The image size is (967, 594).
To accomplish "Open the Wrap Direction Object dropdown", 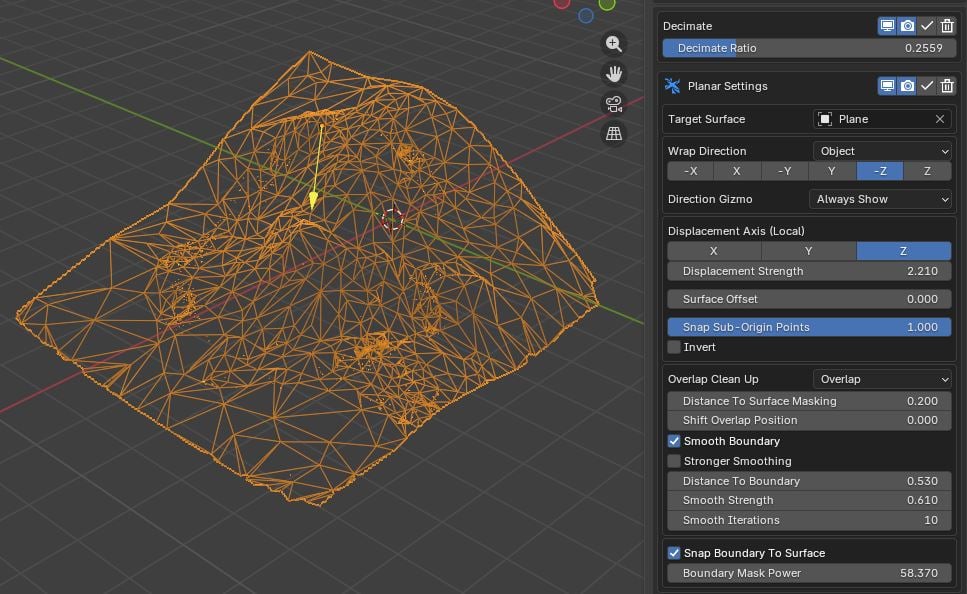I will pyautogui.click(x=880, y=151).
